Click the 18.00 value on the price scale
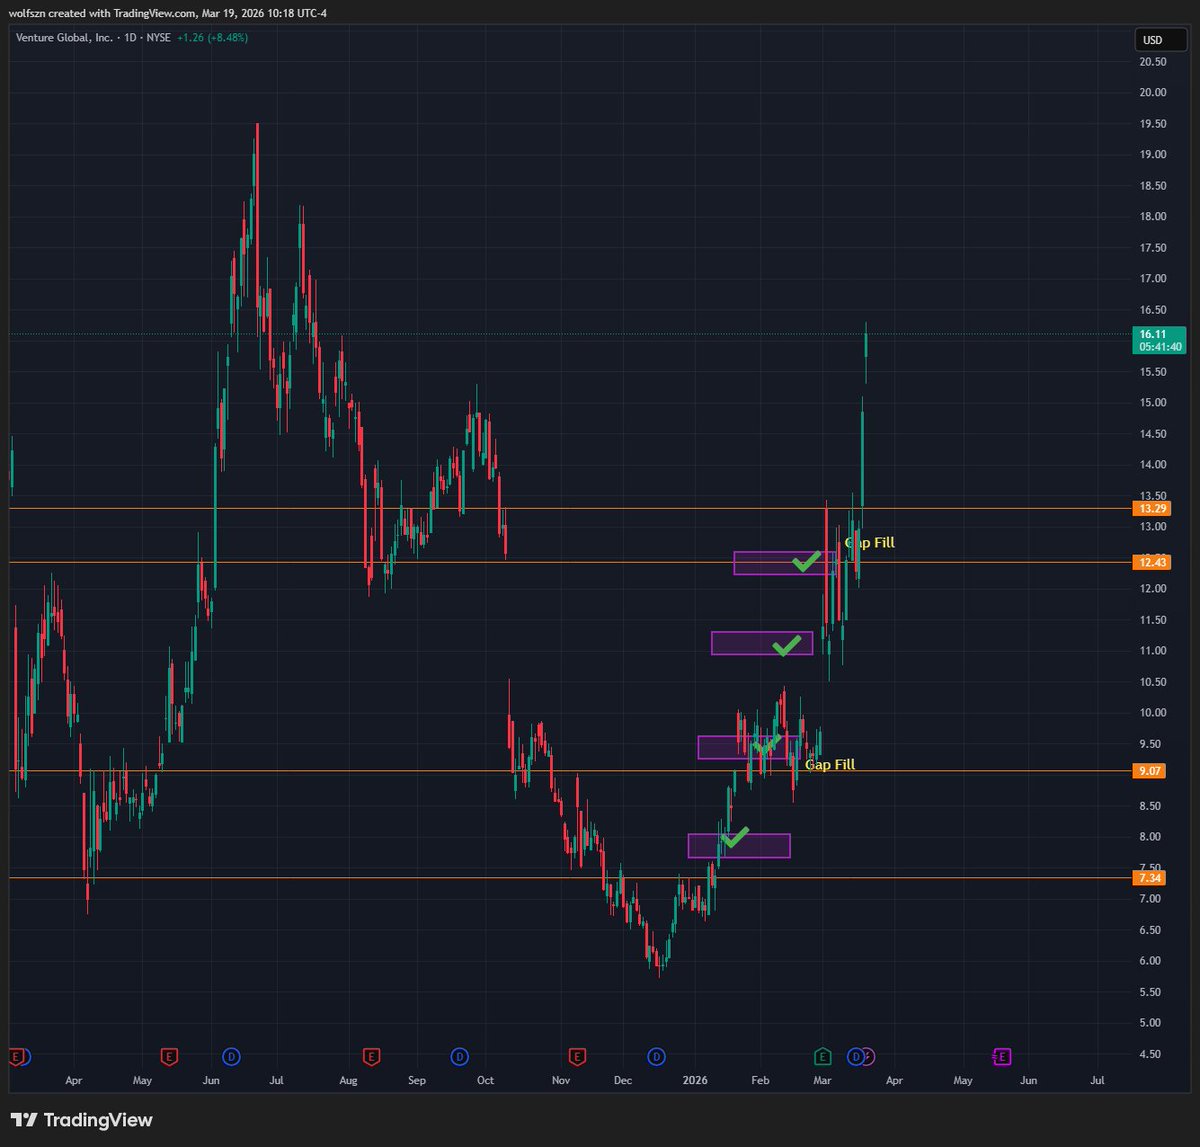 click(x=1153, y=217)
